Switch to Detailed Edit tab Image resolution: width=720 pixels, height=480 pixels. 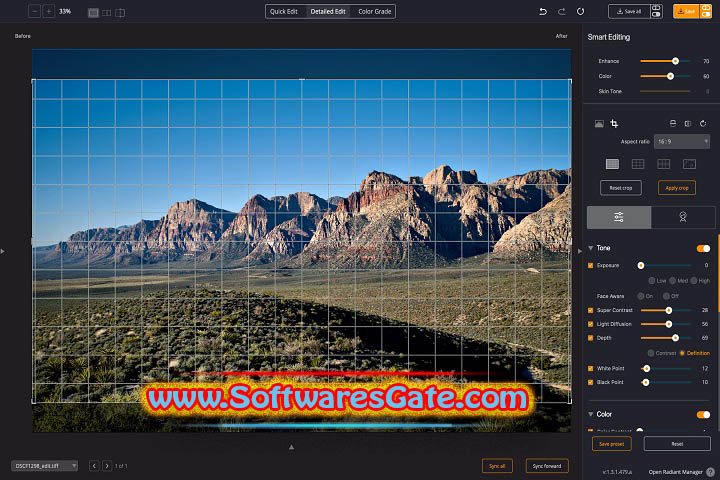pos(328,11)
